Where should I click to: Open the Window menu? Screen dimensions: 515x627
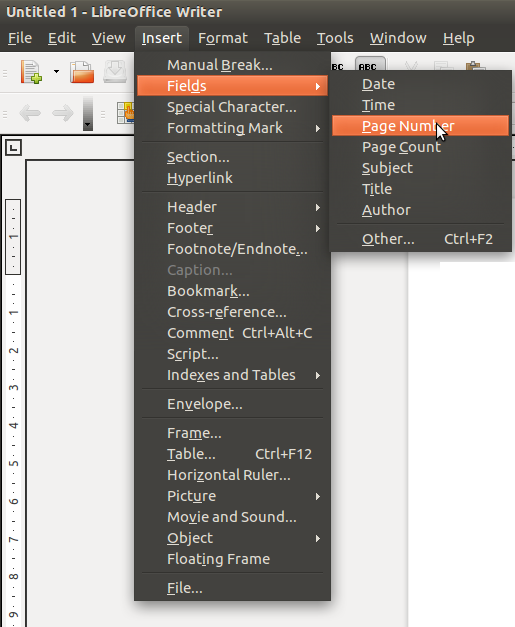pyautogui.click(x=398, y=38)
